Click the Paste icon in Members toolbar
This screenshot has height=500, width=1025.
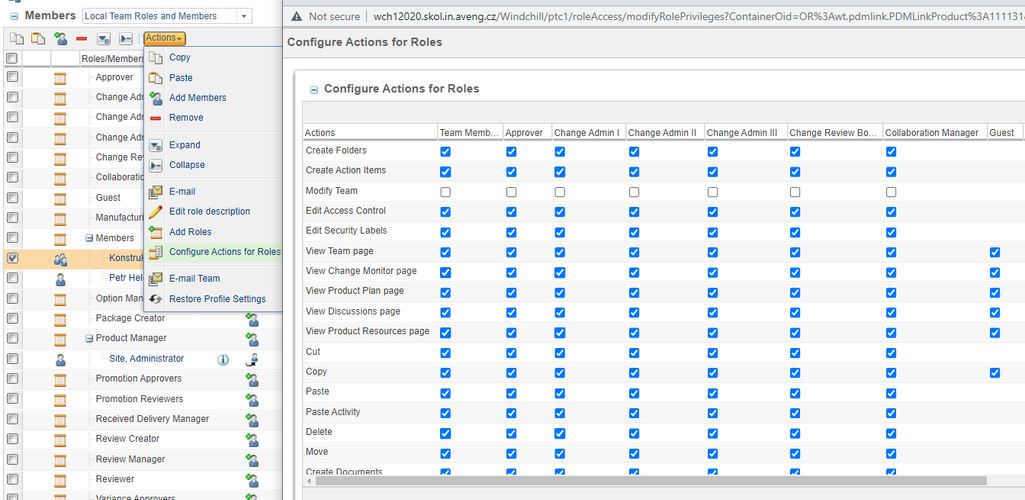38,38
